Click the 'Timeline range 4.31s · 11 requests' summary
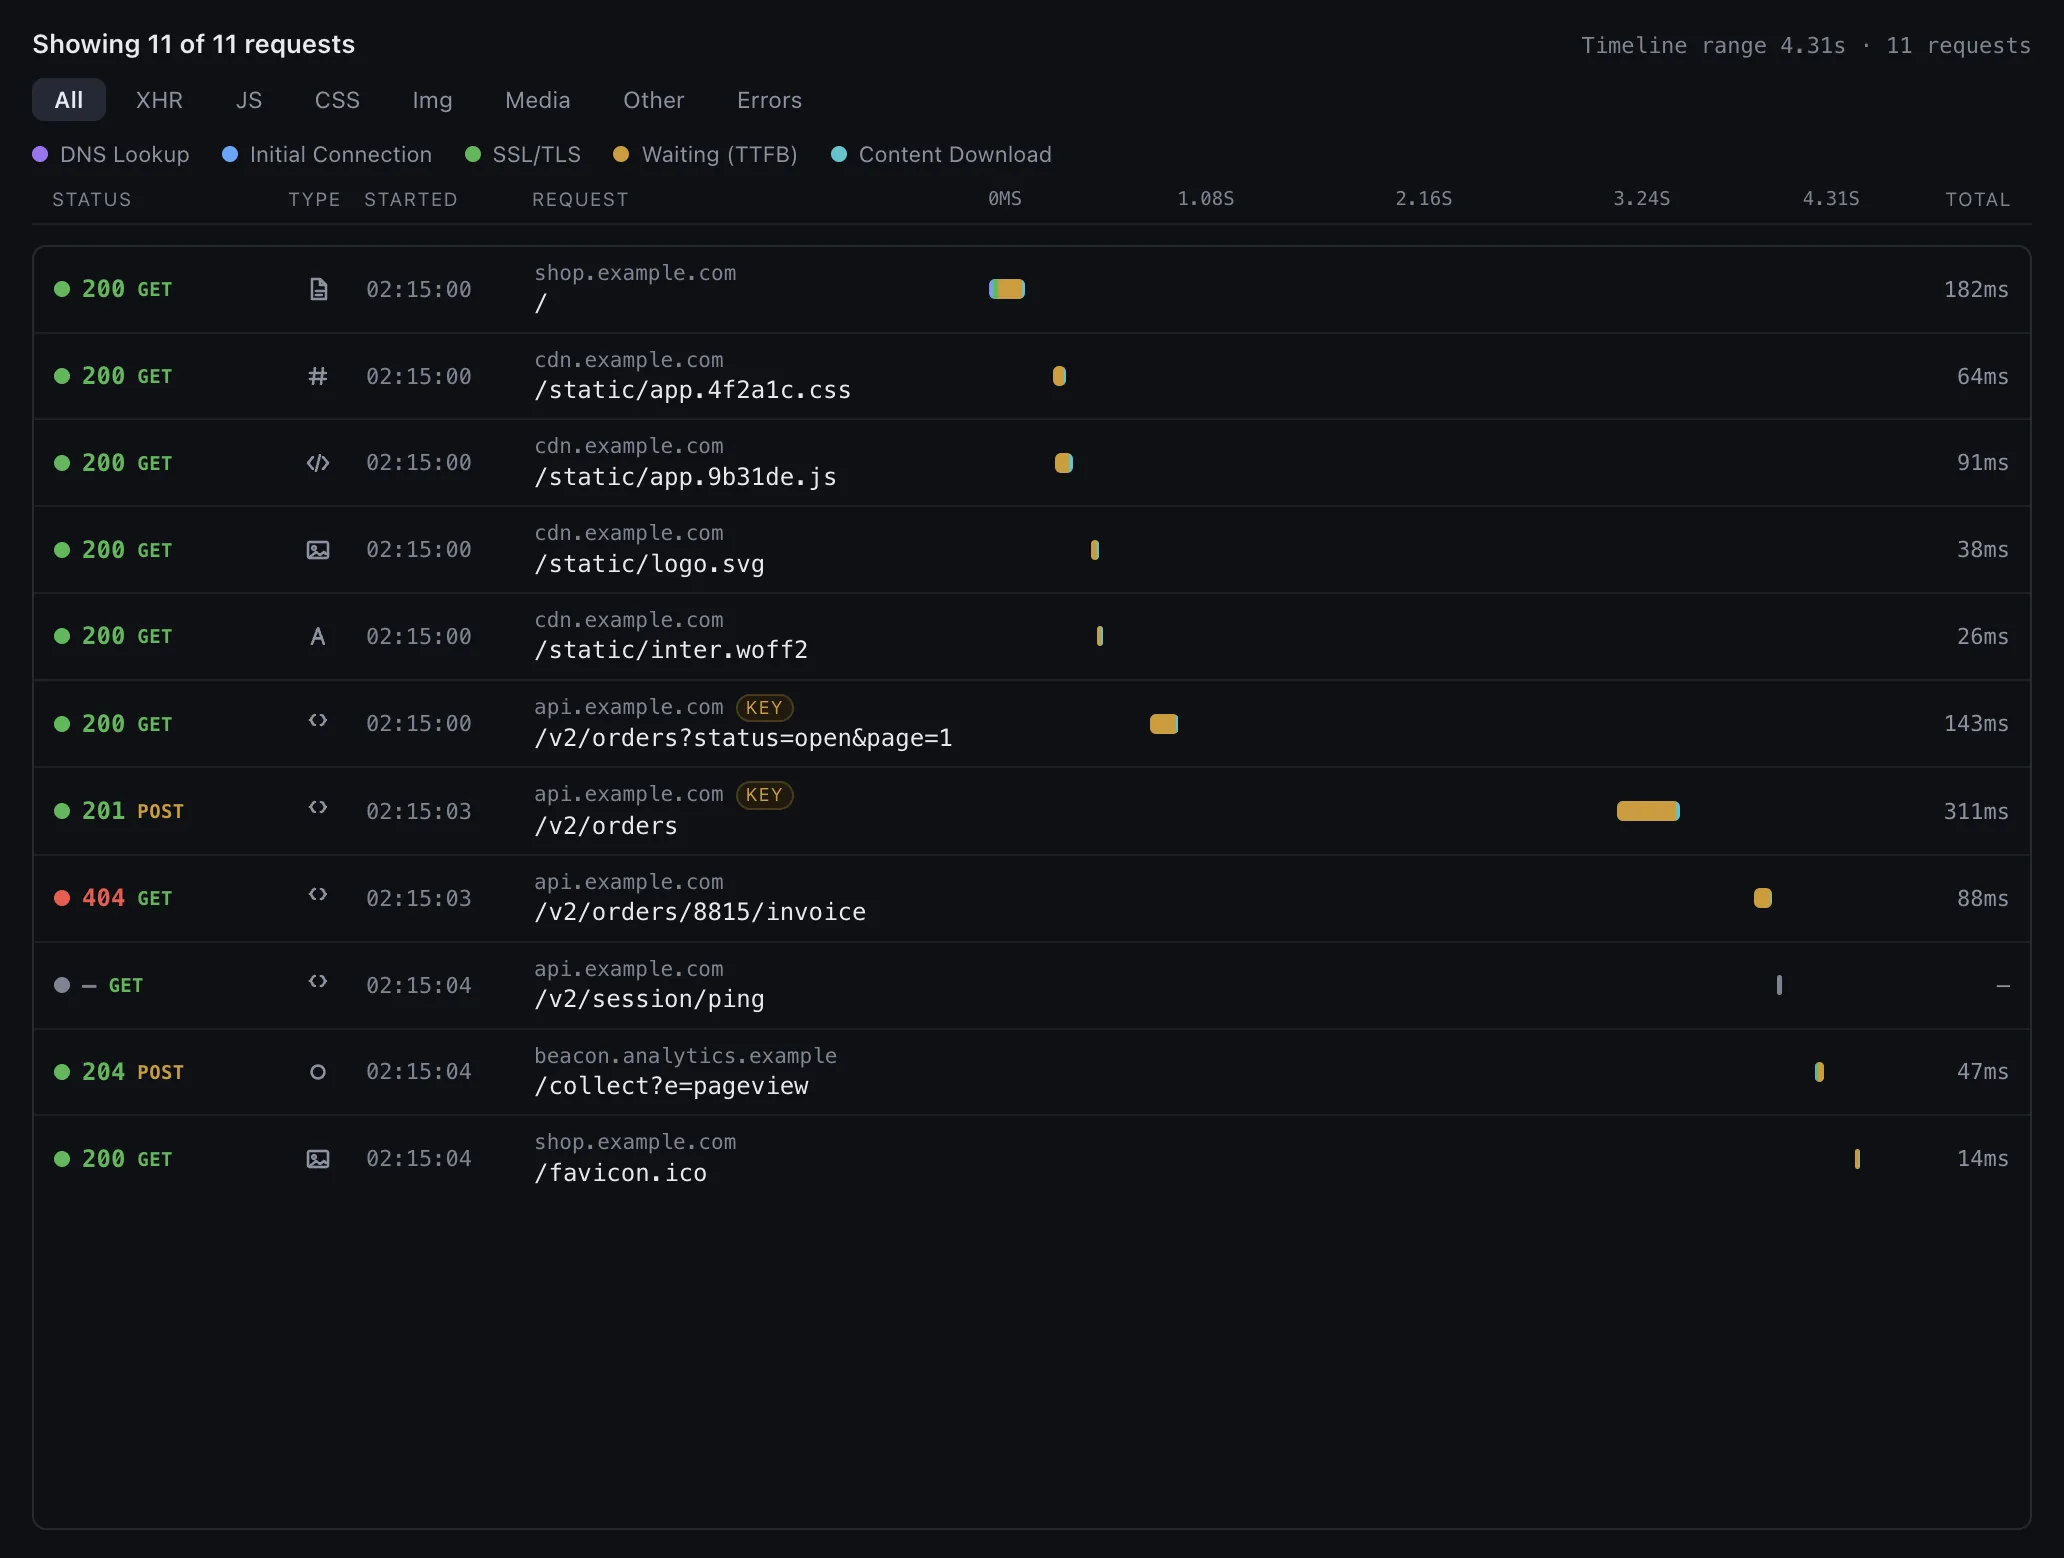The width and height of the screenshot is (2064, 1558). [x=1806, y=45]
